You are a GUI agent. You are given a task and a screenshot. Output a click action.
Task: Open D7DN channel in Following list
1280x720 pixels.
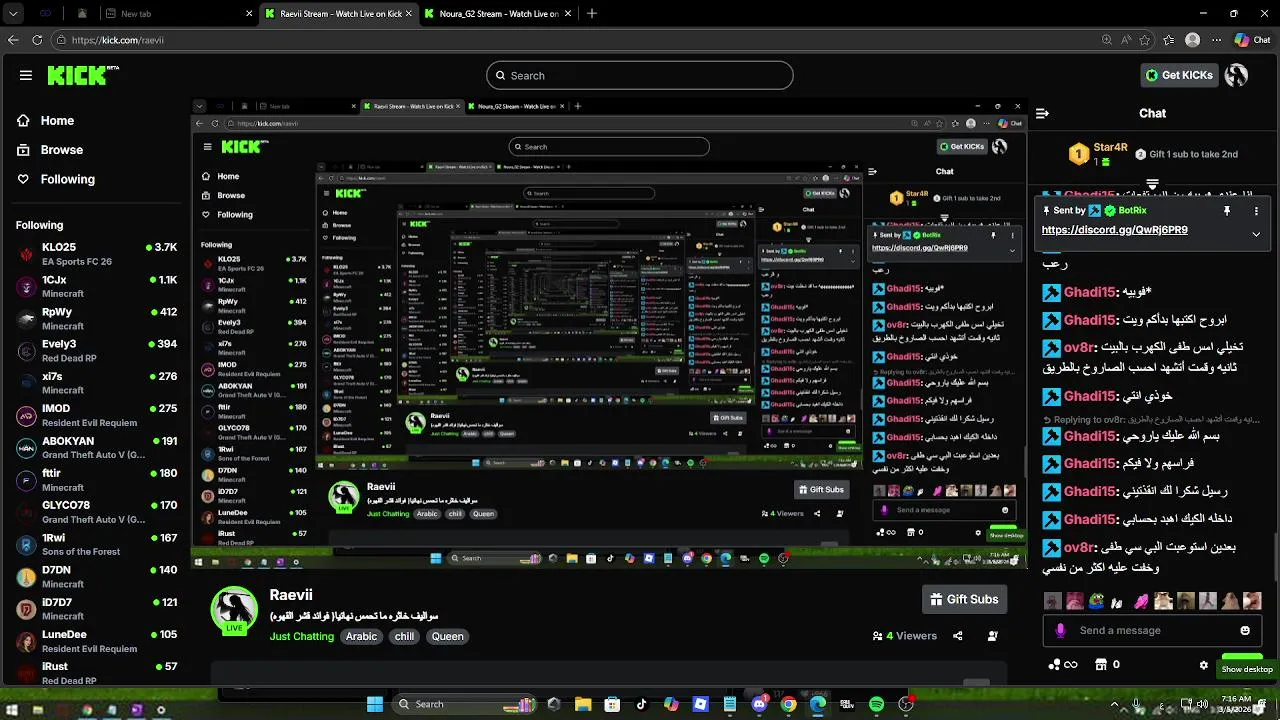[97, 577]
